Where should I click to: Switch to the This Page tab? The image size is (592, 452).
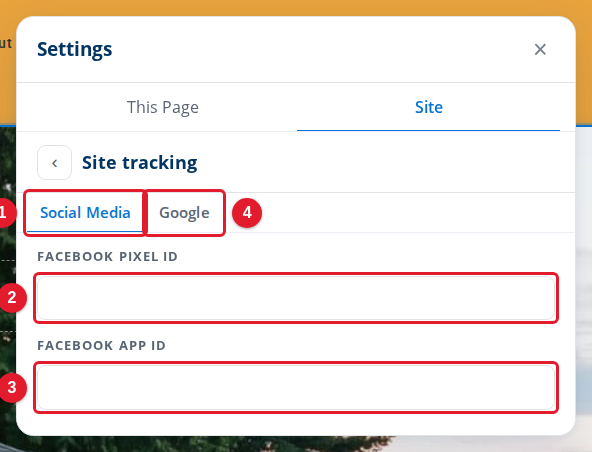point(163,107)
